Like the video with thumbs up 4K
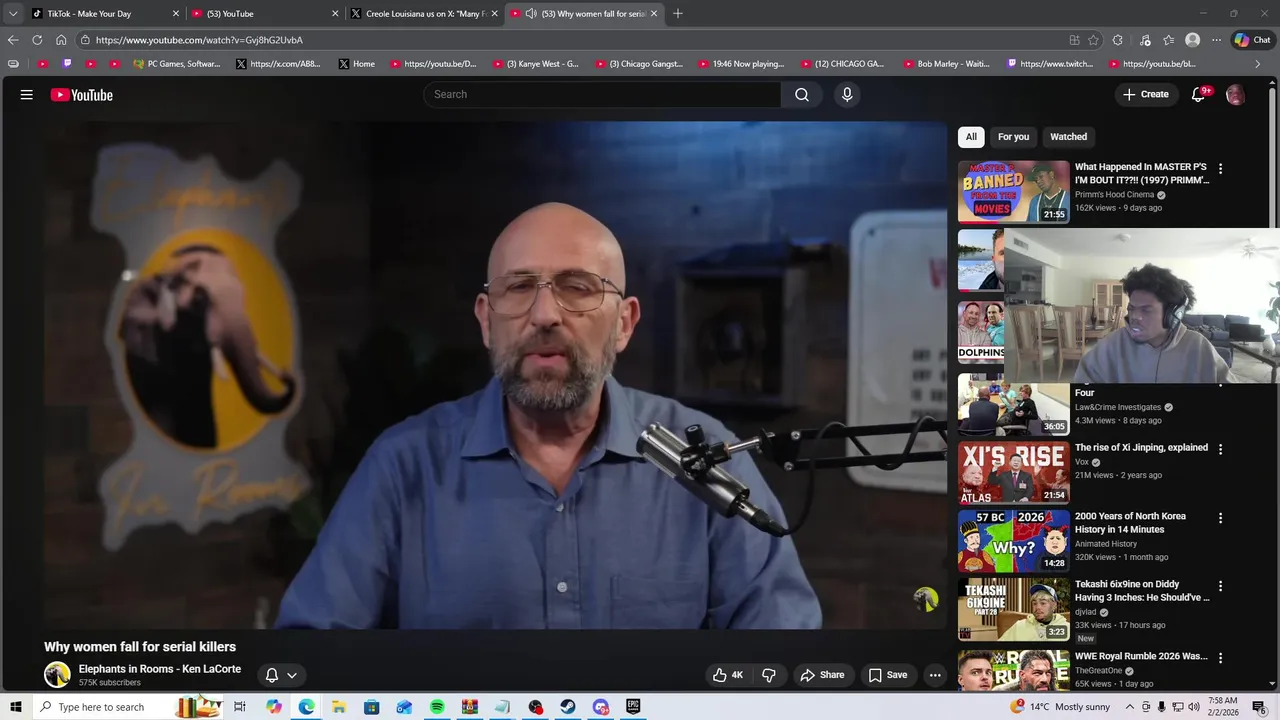 (x=727, y=675)
